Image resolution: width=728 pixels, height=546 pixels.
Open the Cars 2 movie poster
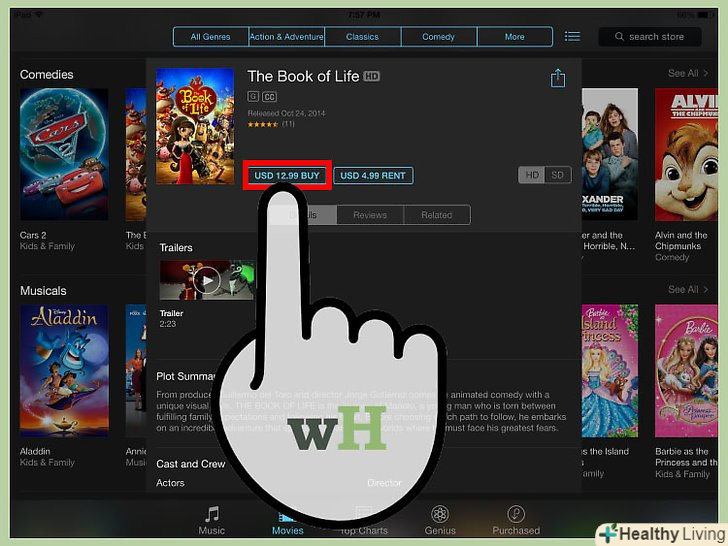coord(64,154)
